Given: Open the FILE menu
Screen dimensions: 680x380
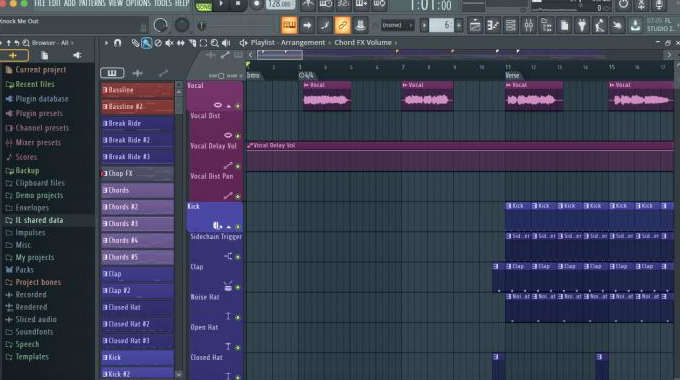Looking at the screenshot, I should [x=39, y=3].
